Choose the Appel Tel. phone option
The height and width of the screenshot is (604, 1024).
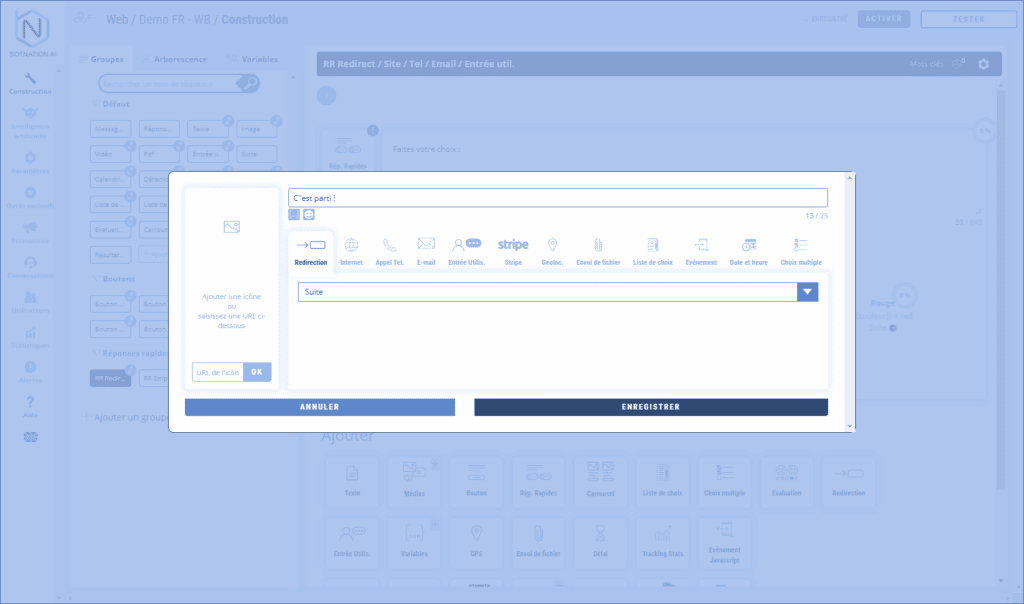tap(389, 249)
